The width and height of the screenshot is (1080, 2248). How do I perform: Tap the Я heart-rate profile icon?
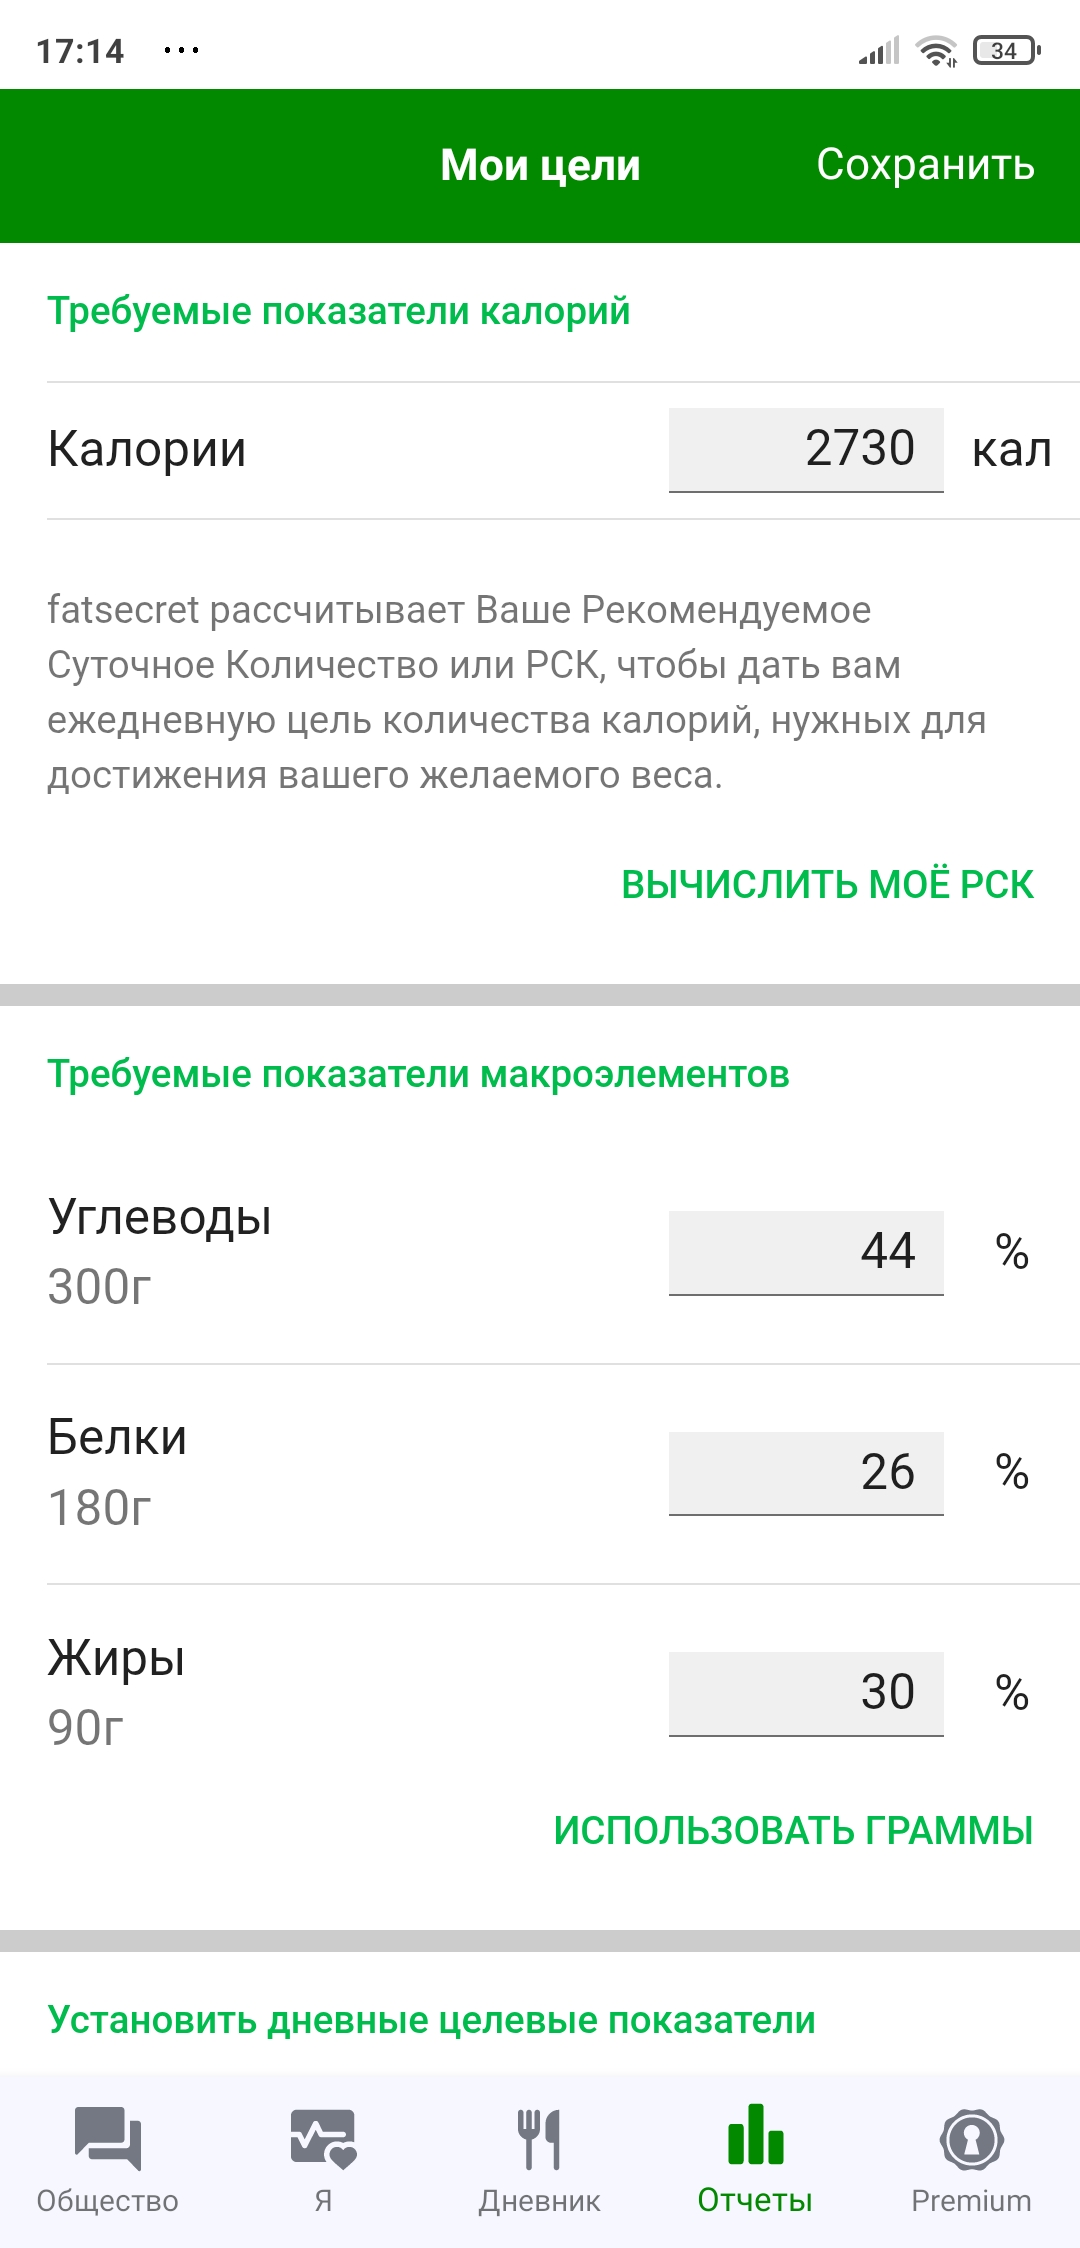click(323, 2138)
